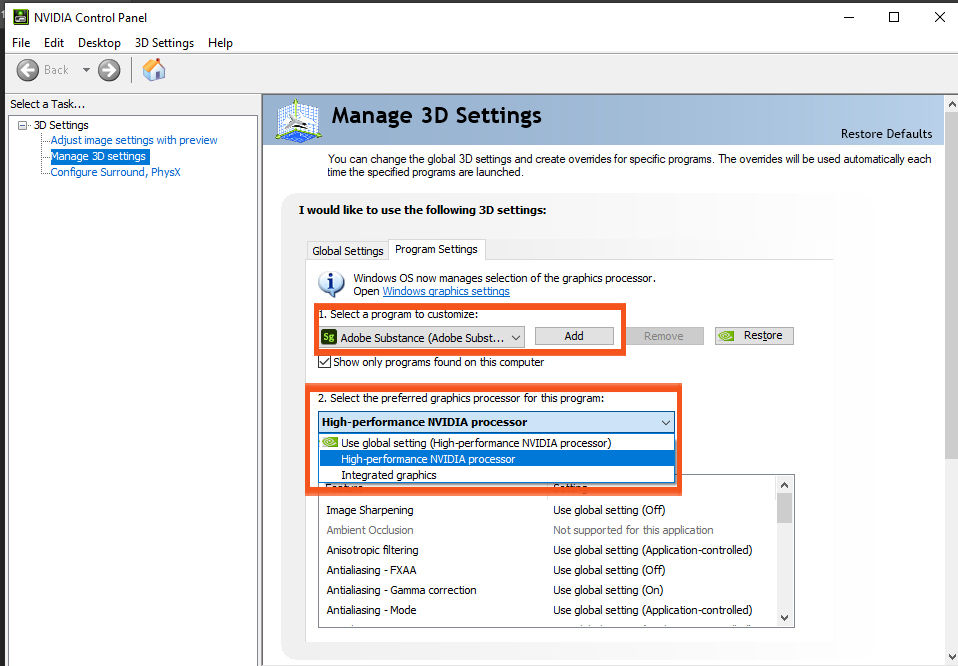This screenshot has width=958, height=666.
Task: Open the Home icon in toolbar
Action: [x=154, y=70]
